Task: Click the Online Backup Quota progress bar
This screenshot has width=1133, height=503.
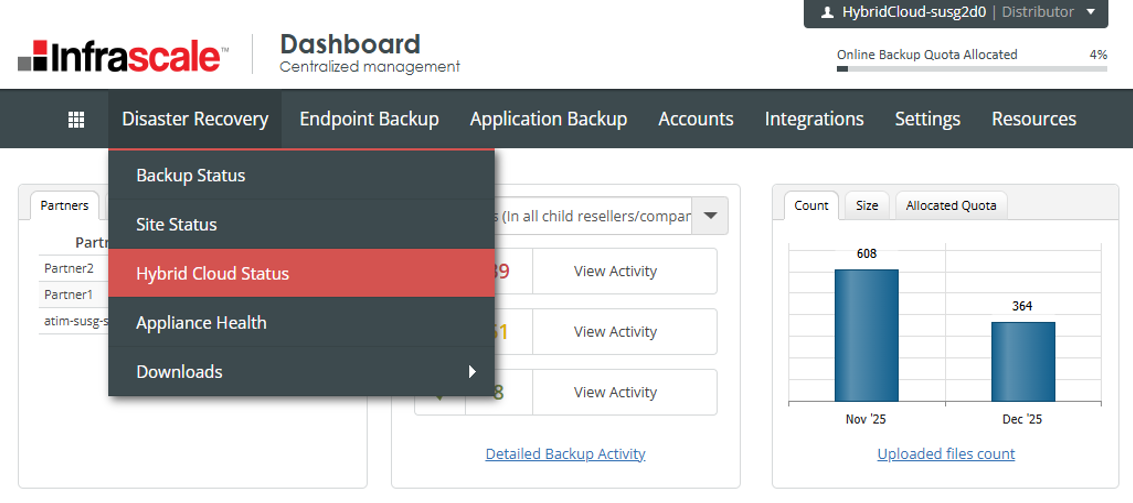Action: pyautogui.click(x=971, y=69)
